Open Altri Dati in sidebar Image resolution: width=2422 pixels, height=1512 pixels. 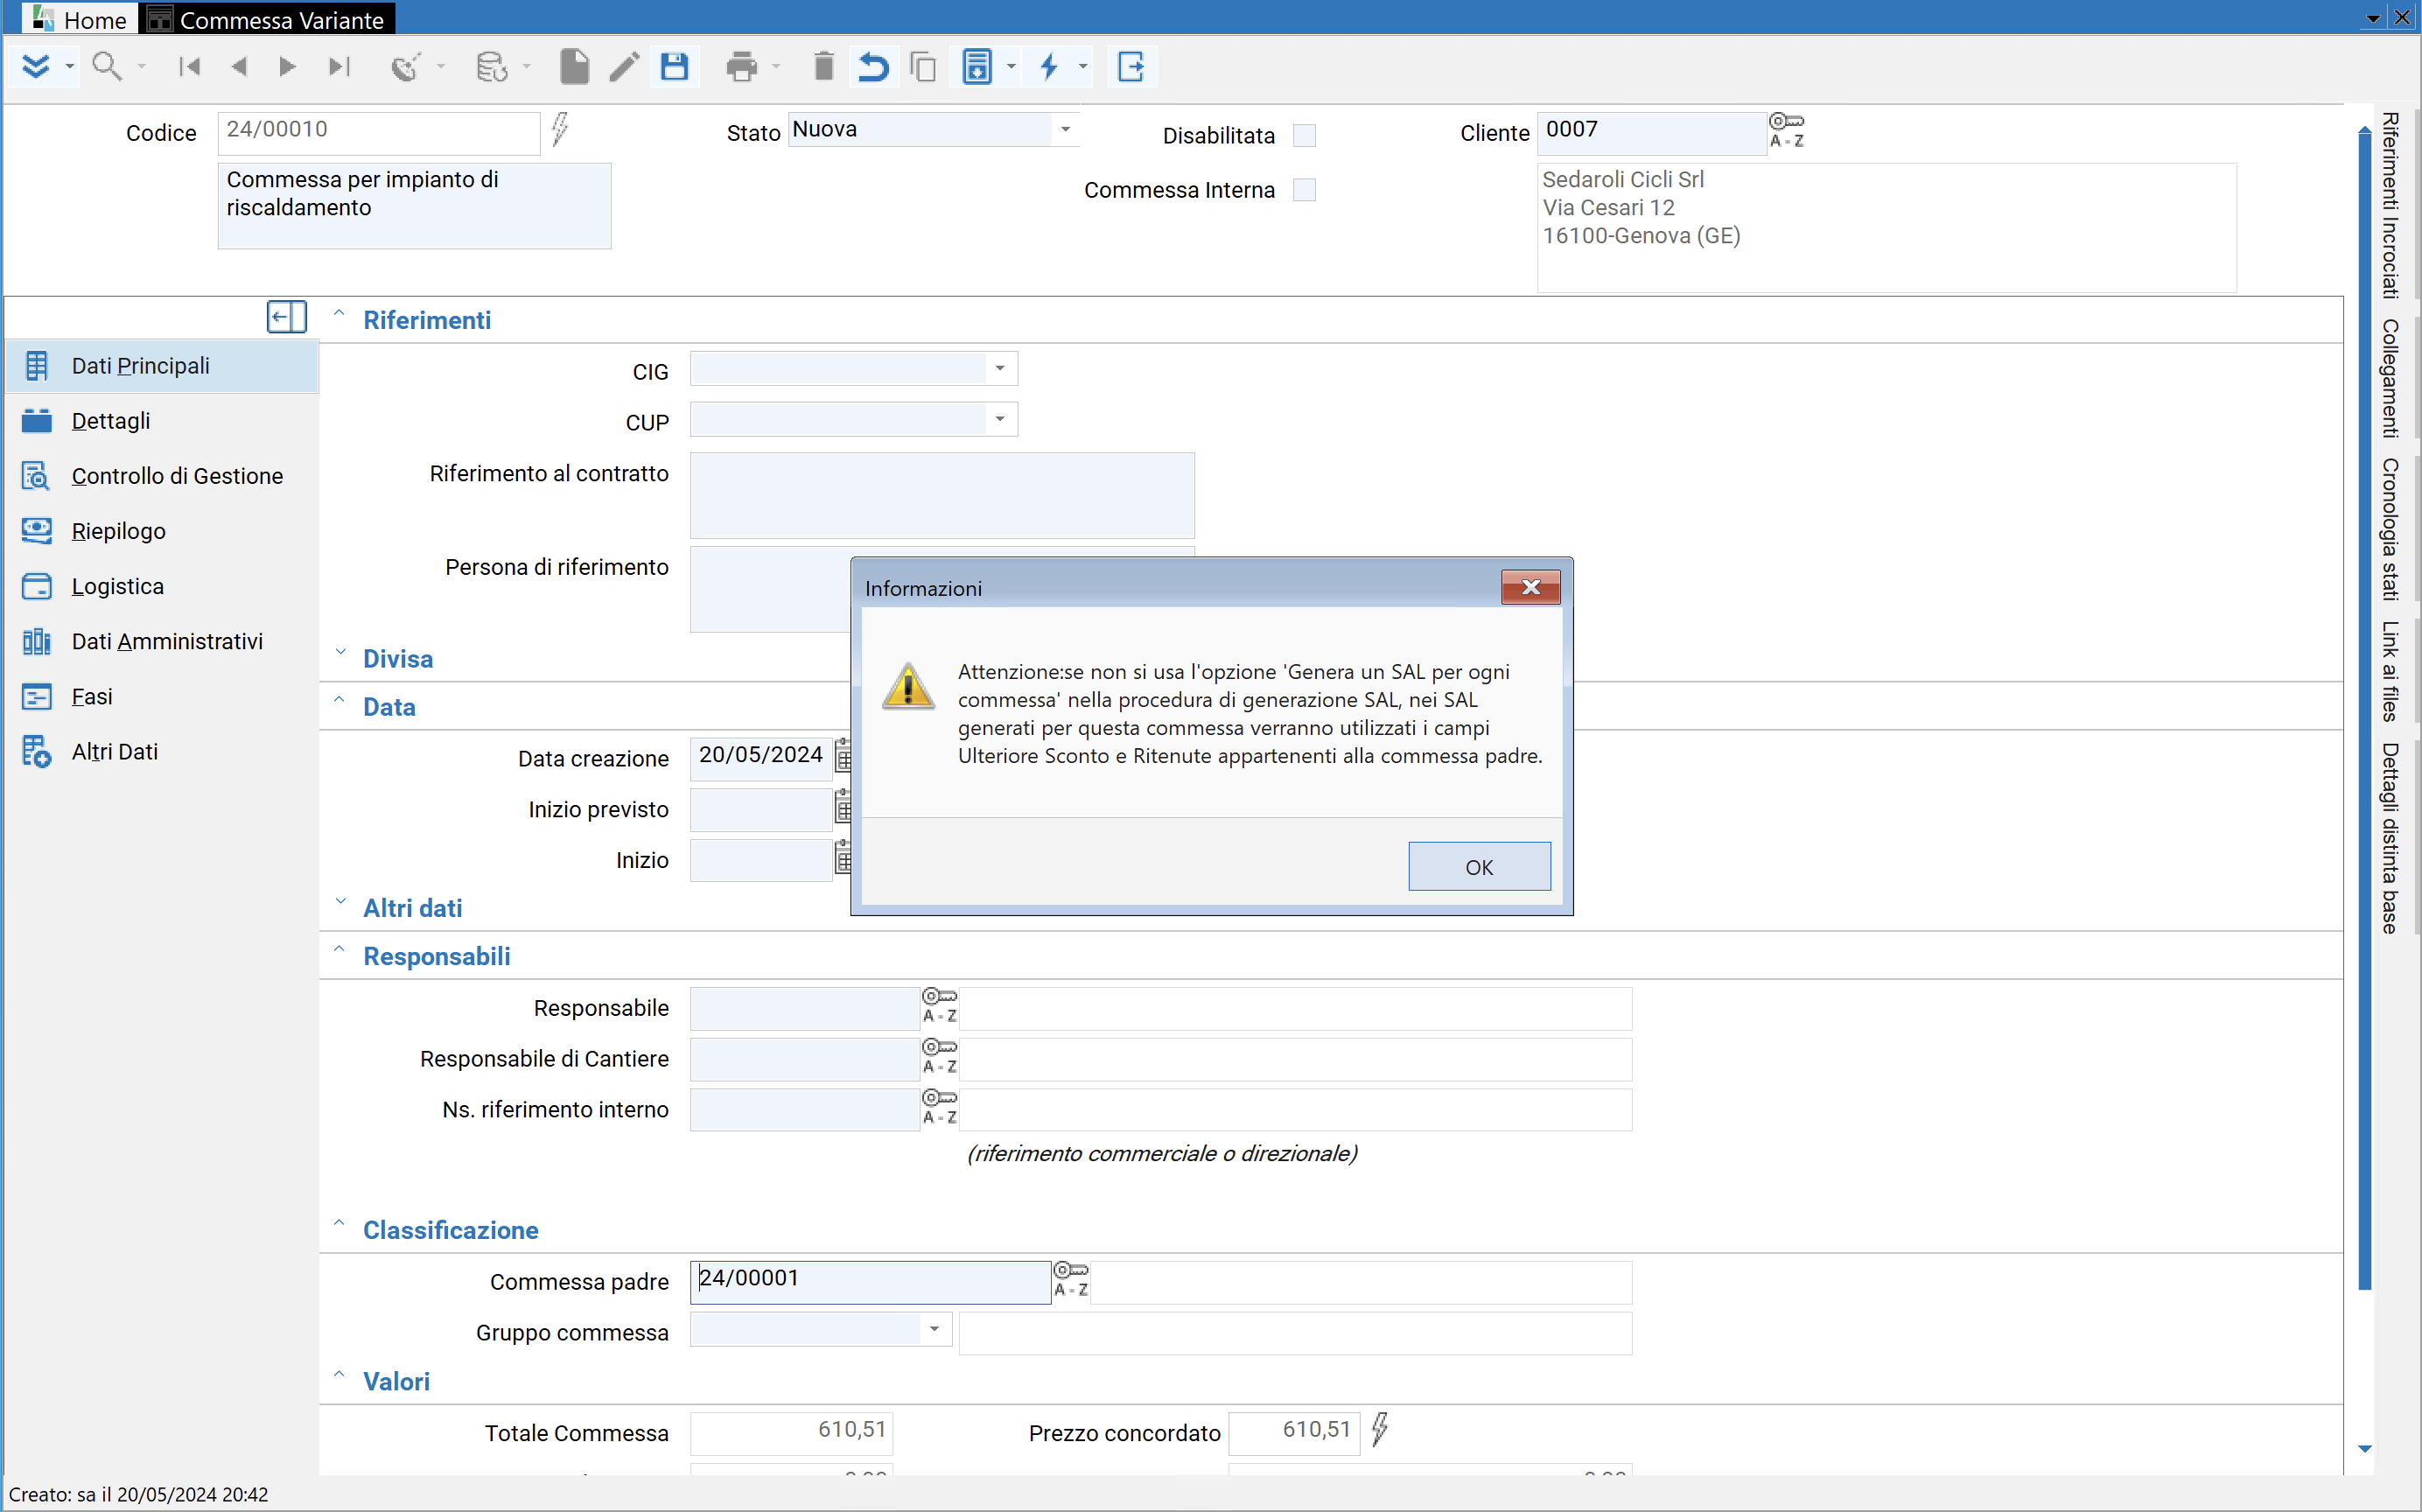click(x=161, y=751)
